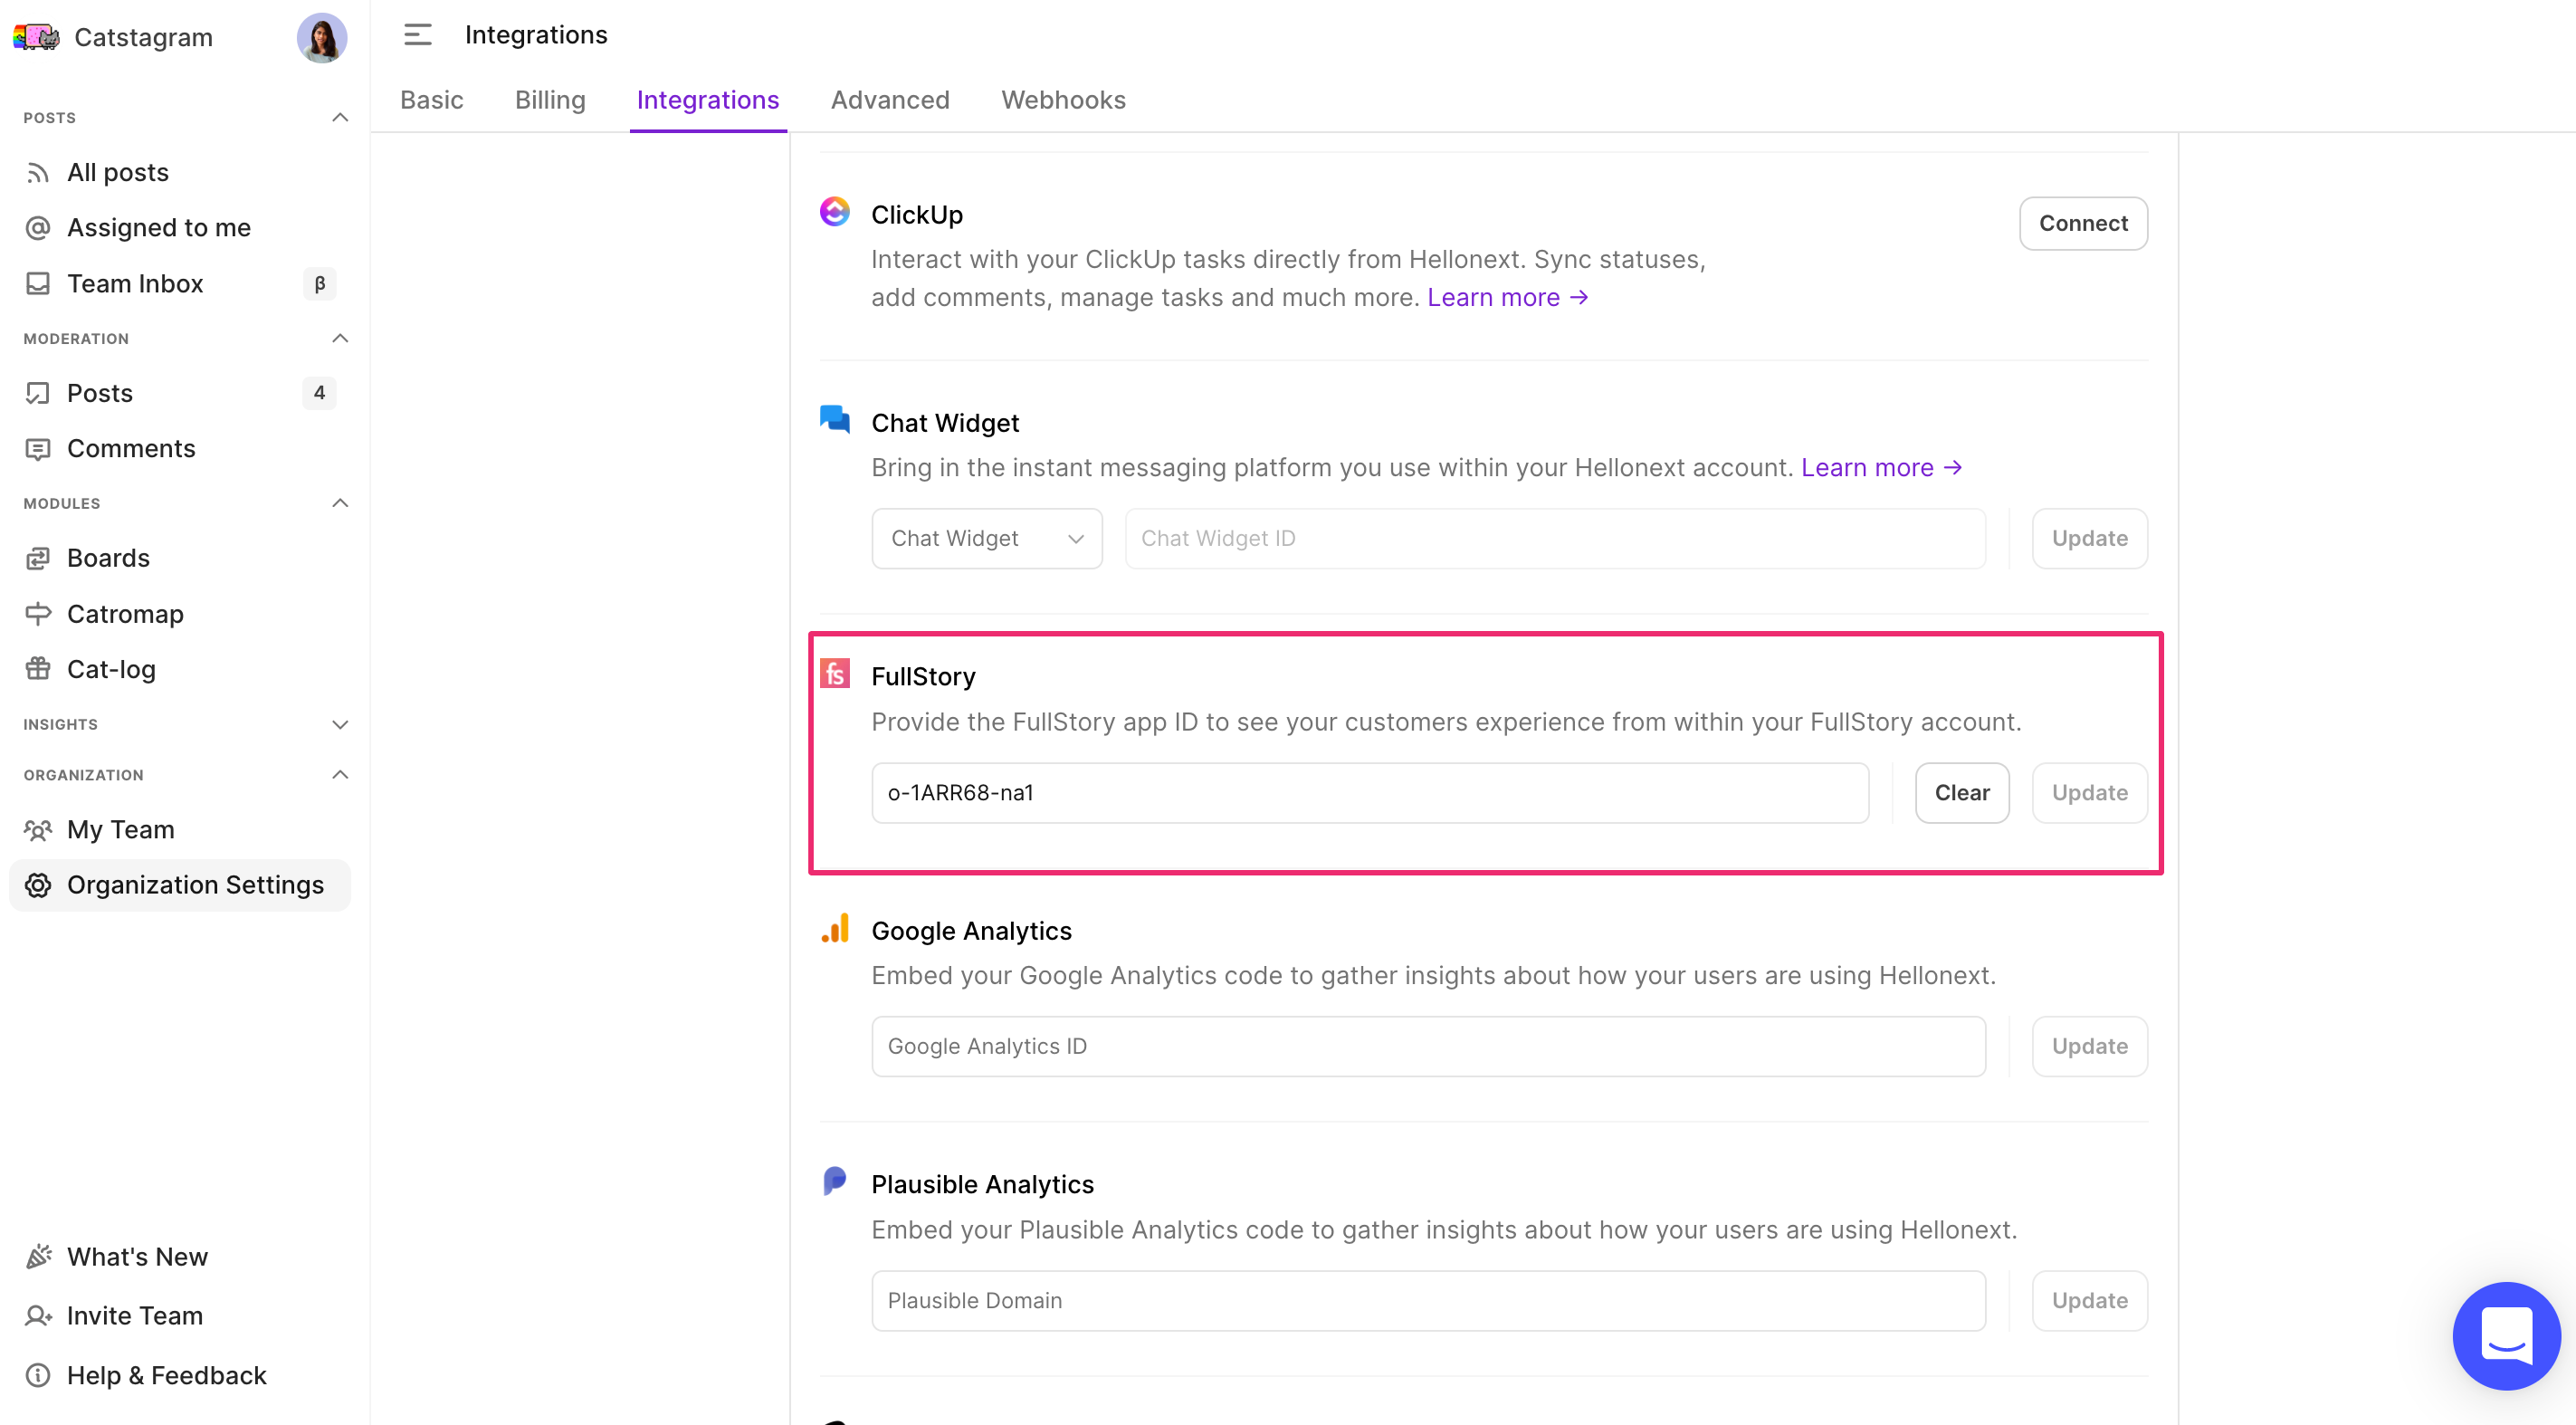2576x1425 pixels.
Task: Click the Help & Feedback info icon
Action: coord(38,1376)
